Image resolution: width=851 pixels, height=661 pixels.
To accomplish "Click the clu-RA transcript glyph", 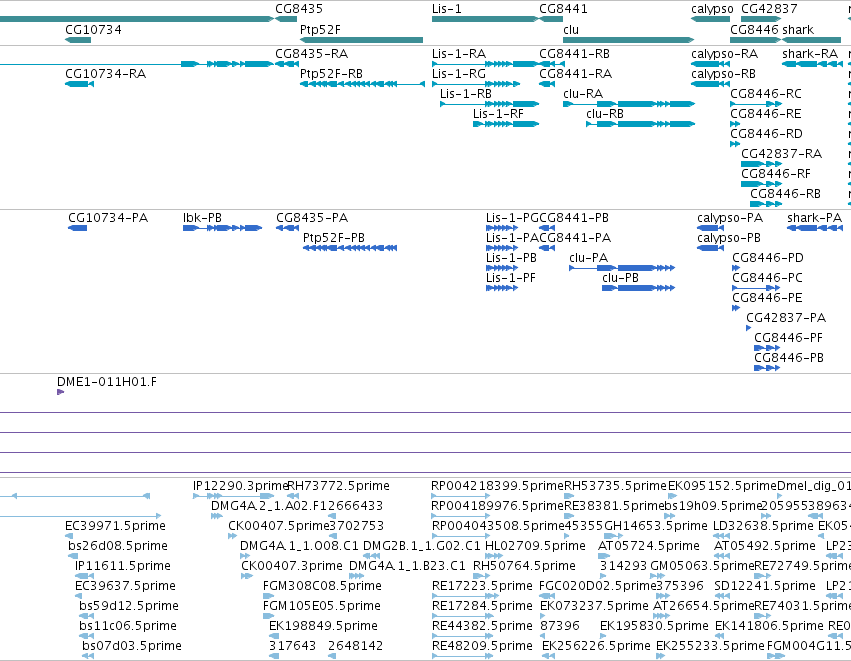I will (628, 104).
